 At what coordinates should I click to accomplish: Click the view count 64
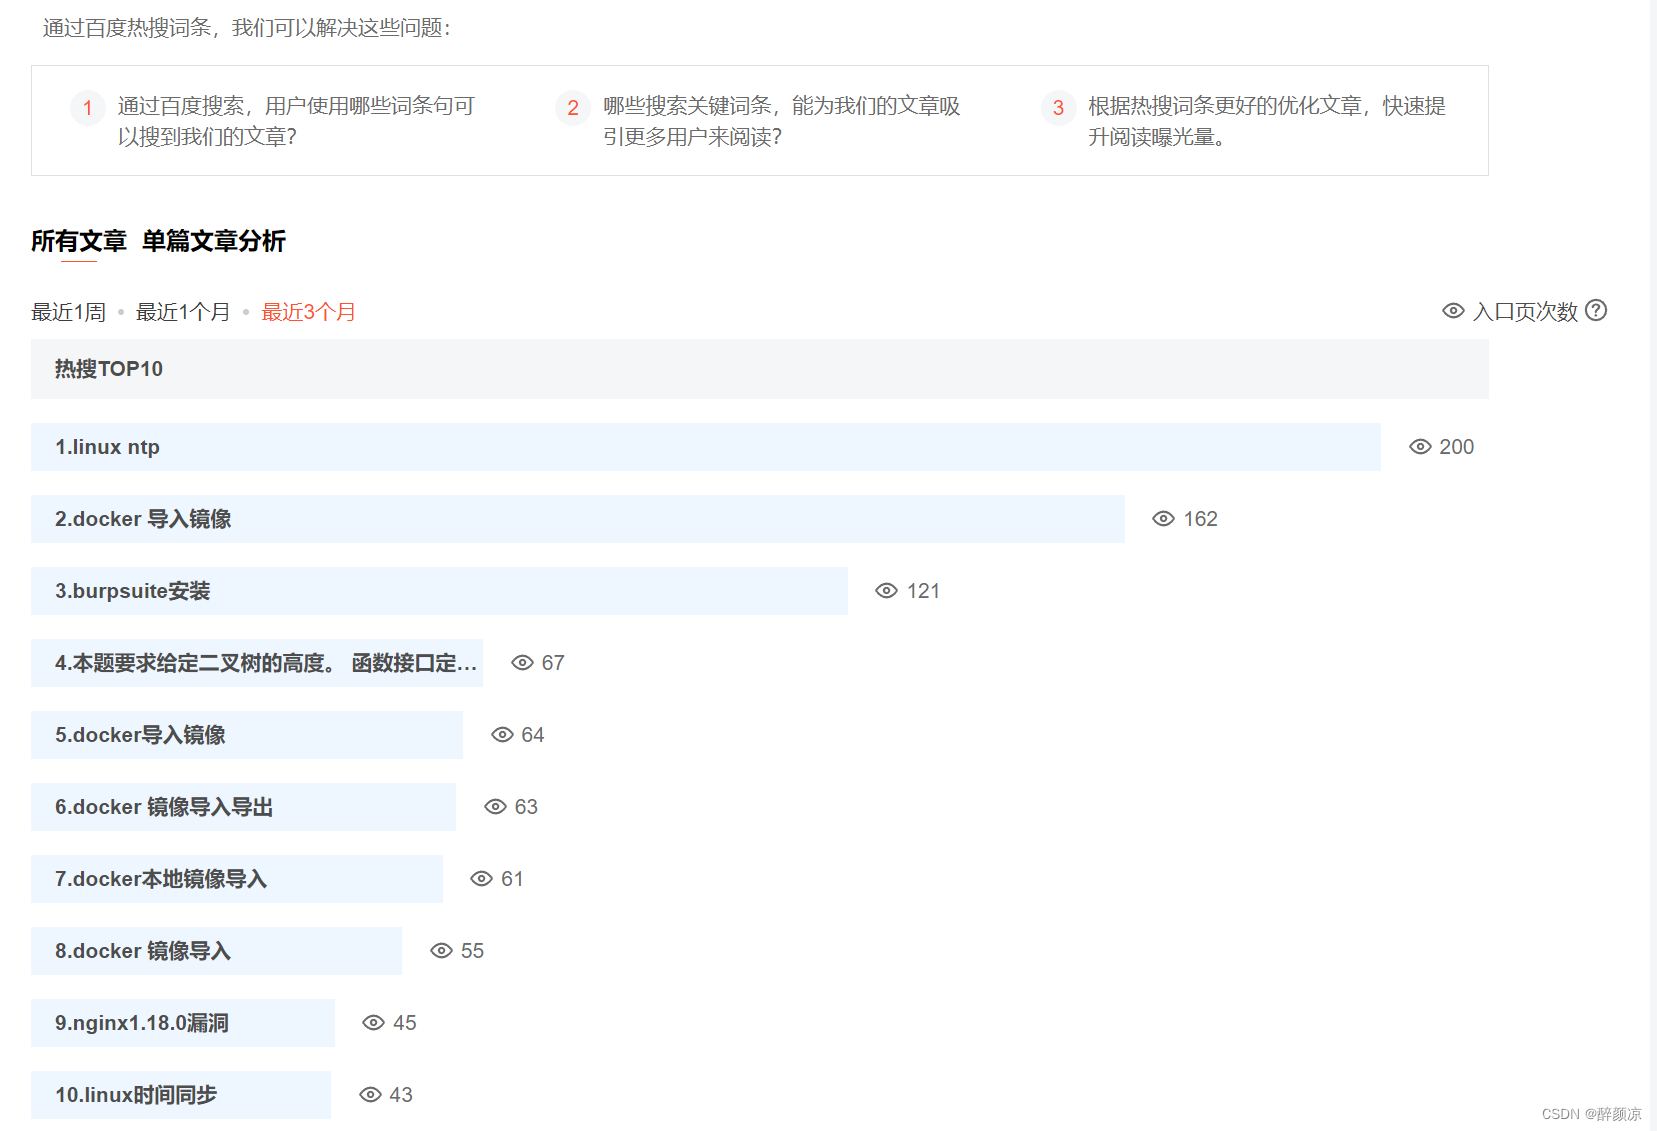point(533,735)
